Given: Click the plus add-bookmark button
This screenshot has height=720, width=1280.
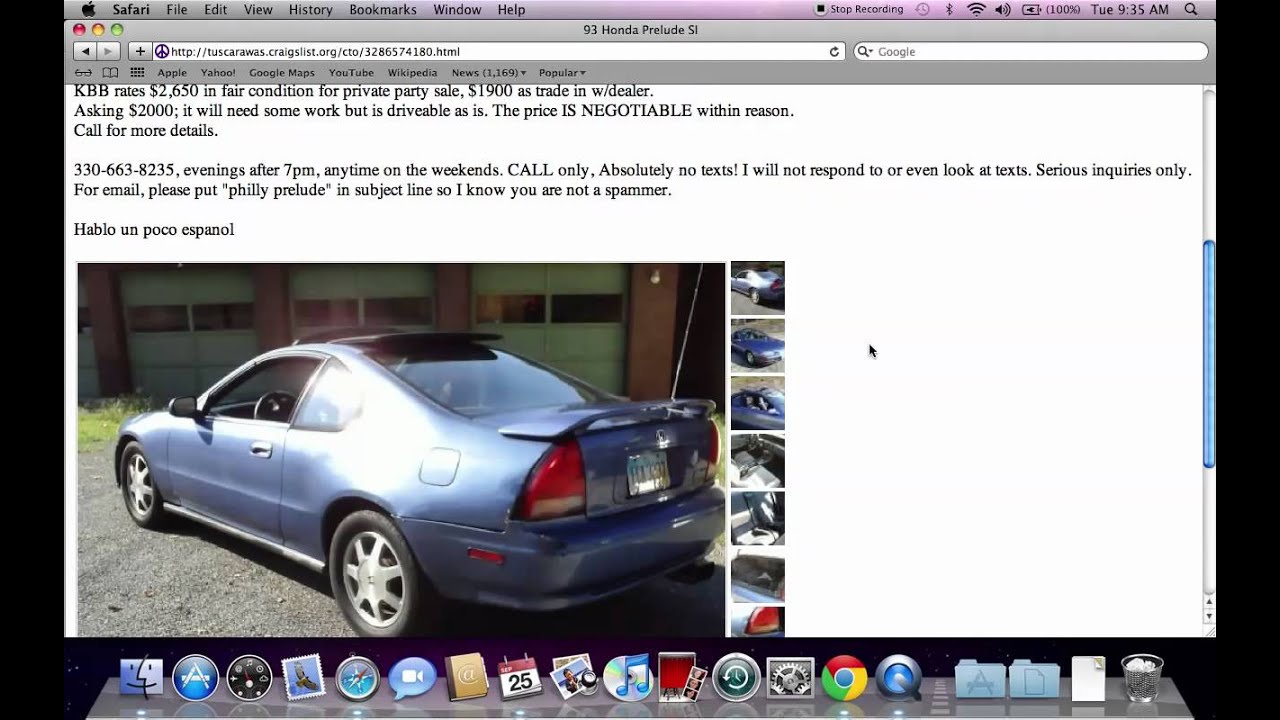Looking at the screenshot, I should [140, 51].
